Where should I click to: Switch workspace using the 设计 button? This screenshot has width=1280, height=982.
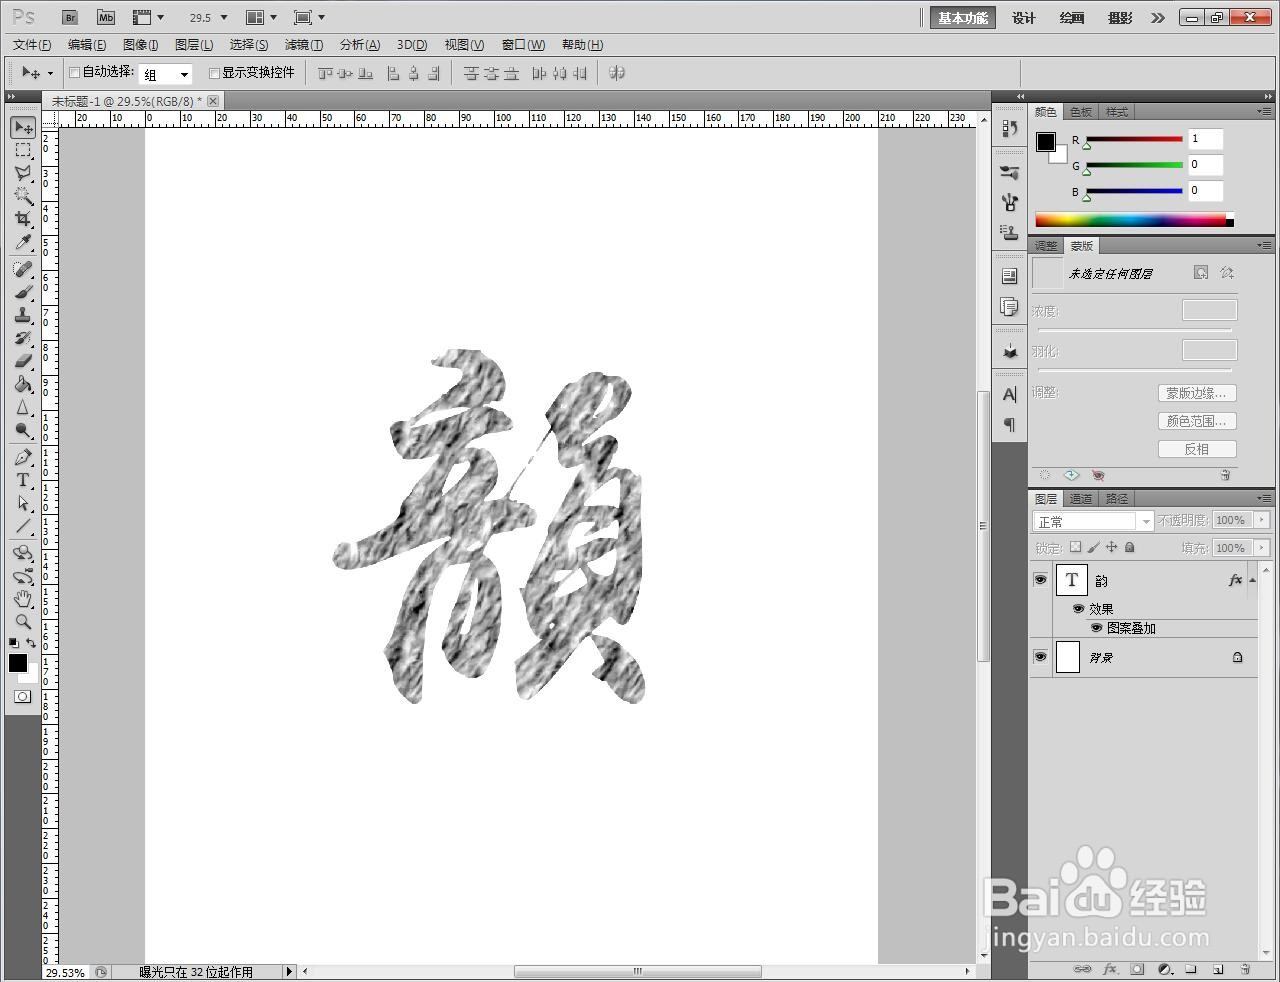coord(1023,18)
